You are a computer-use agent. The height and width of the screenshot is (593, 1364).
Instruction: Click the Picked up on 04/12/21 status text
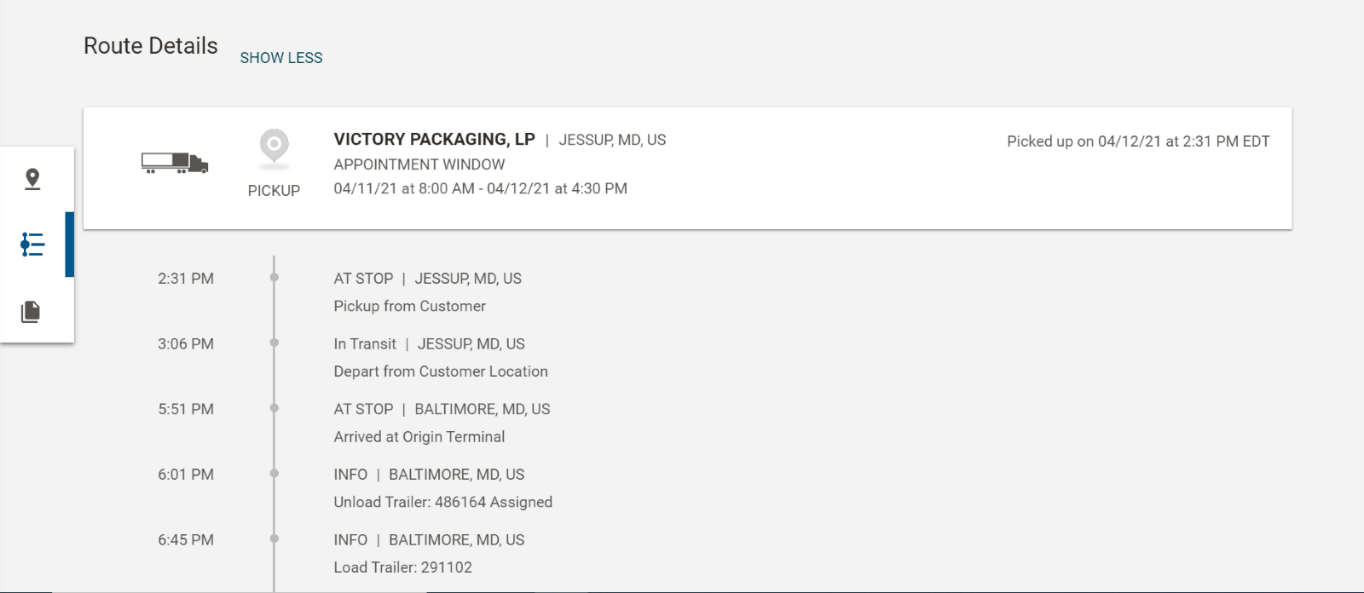point(1138,141)
